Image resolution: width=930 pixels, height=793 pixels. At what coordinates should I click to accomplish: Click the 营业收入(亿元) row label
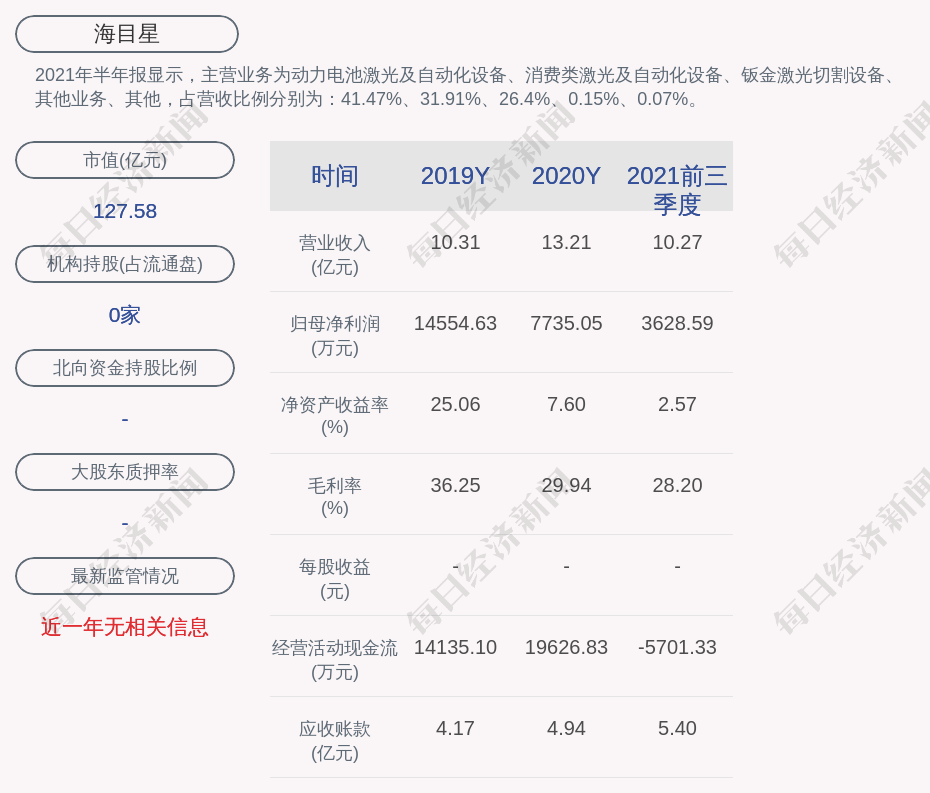(335, 254)
